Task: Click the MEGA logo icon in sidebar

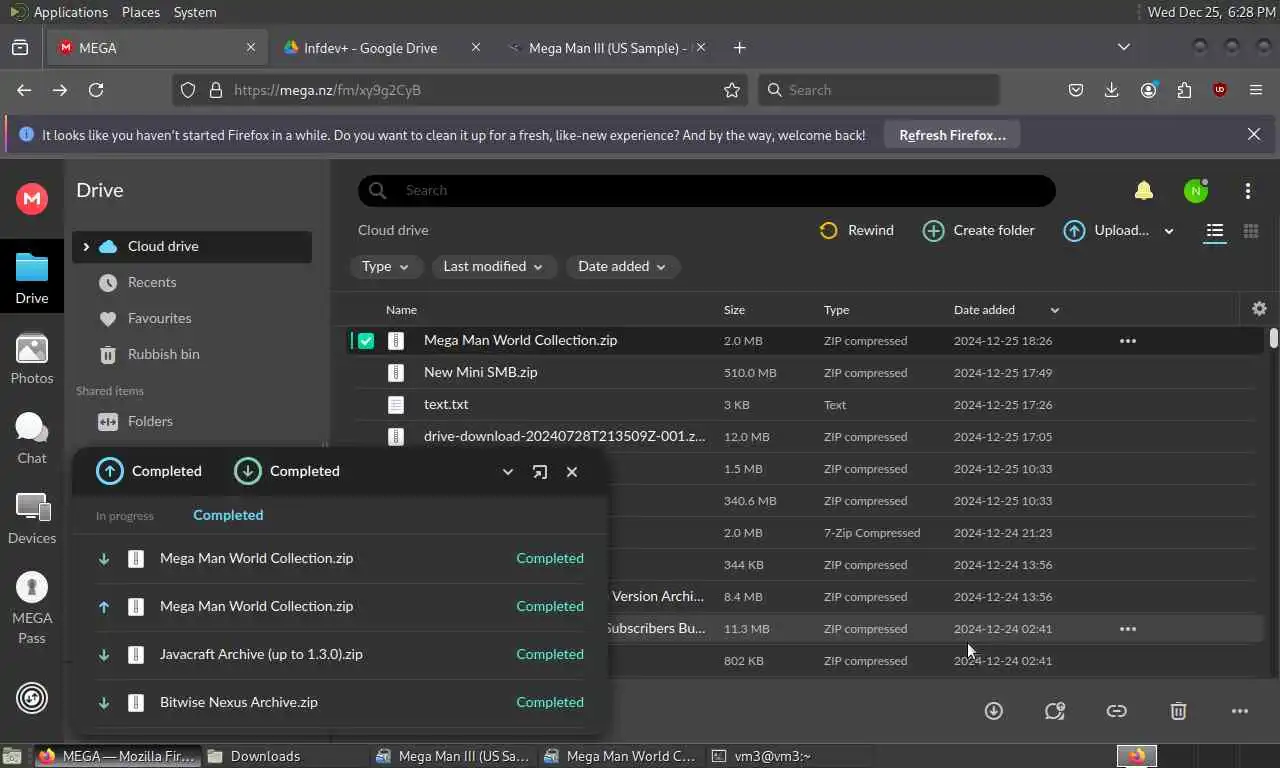Action: click(32, 198)
